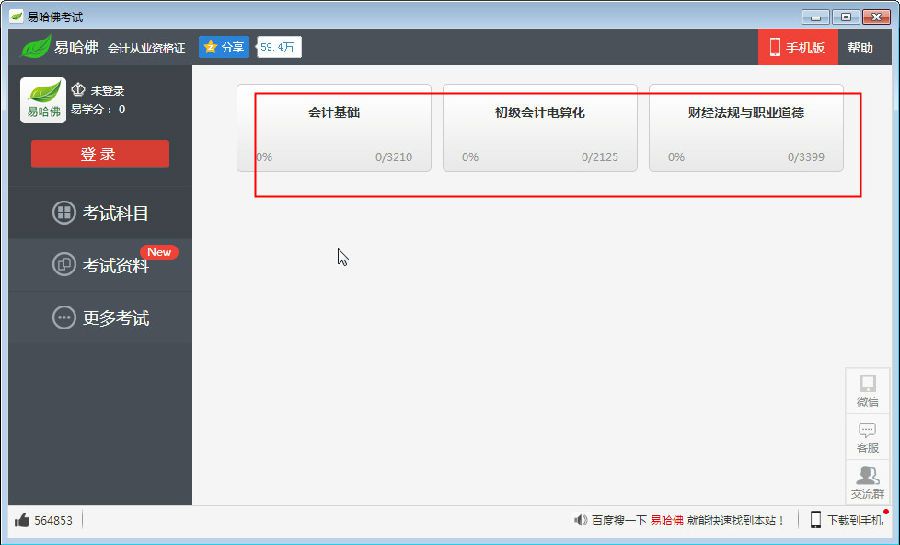Screen dimensions: 900x545
Task: Click the speaker announcement icon
Action: [x=580, y=520]
